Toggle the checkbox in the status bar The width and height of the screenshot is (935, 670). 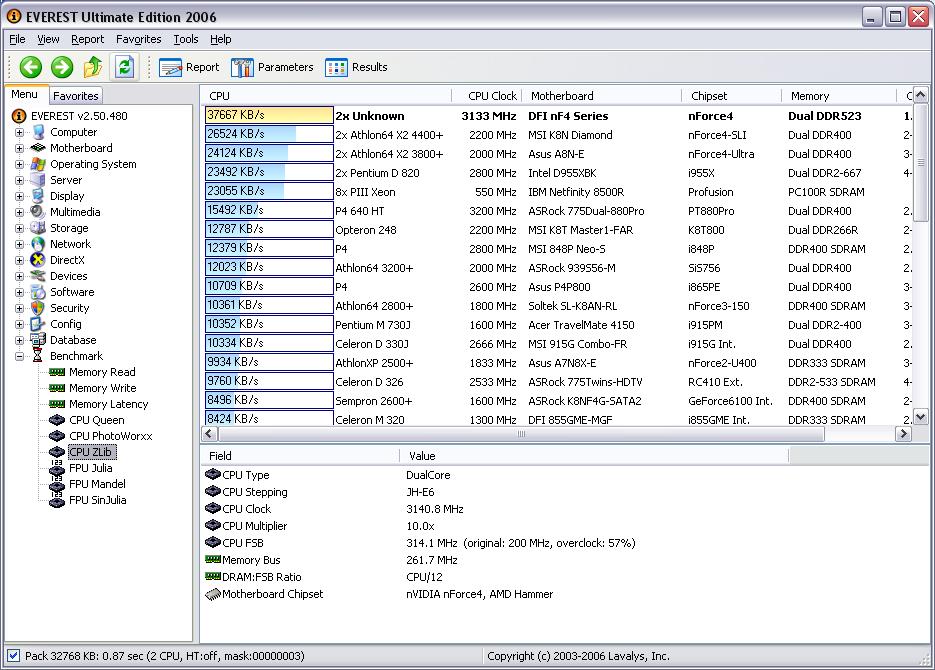pyautogui.click(x=14, y=656)
